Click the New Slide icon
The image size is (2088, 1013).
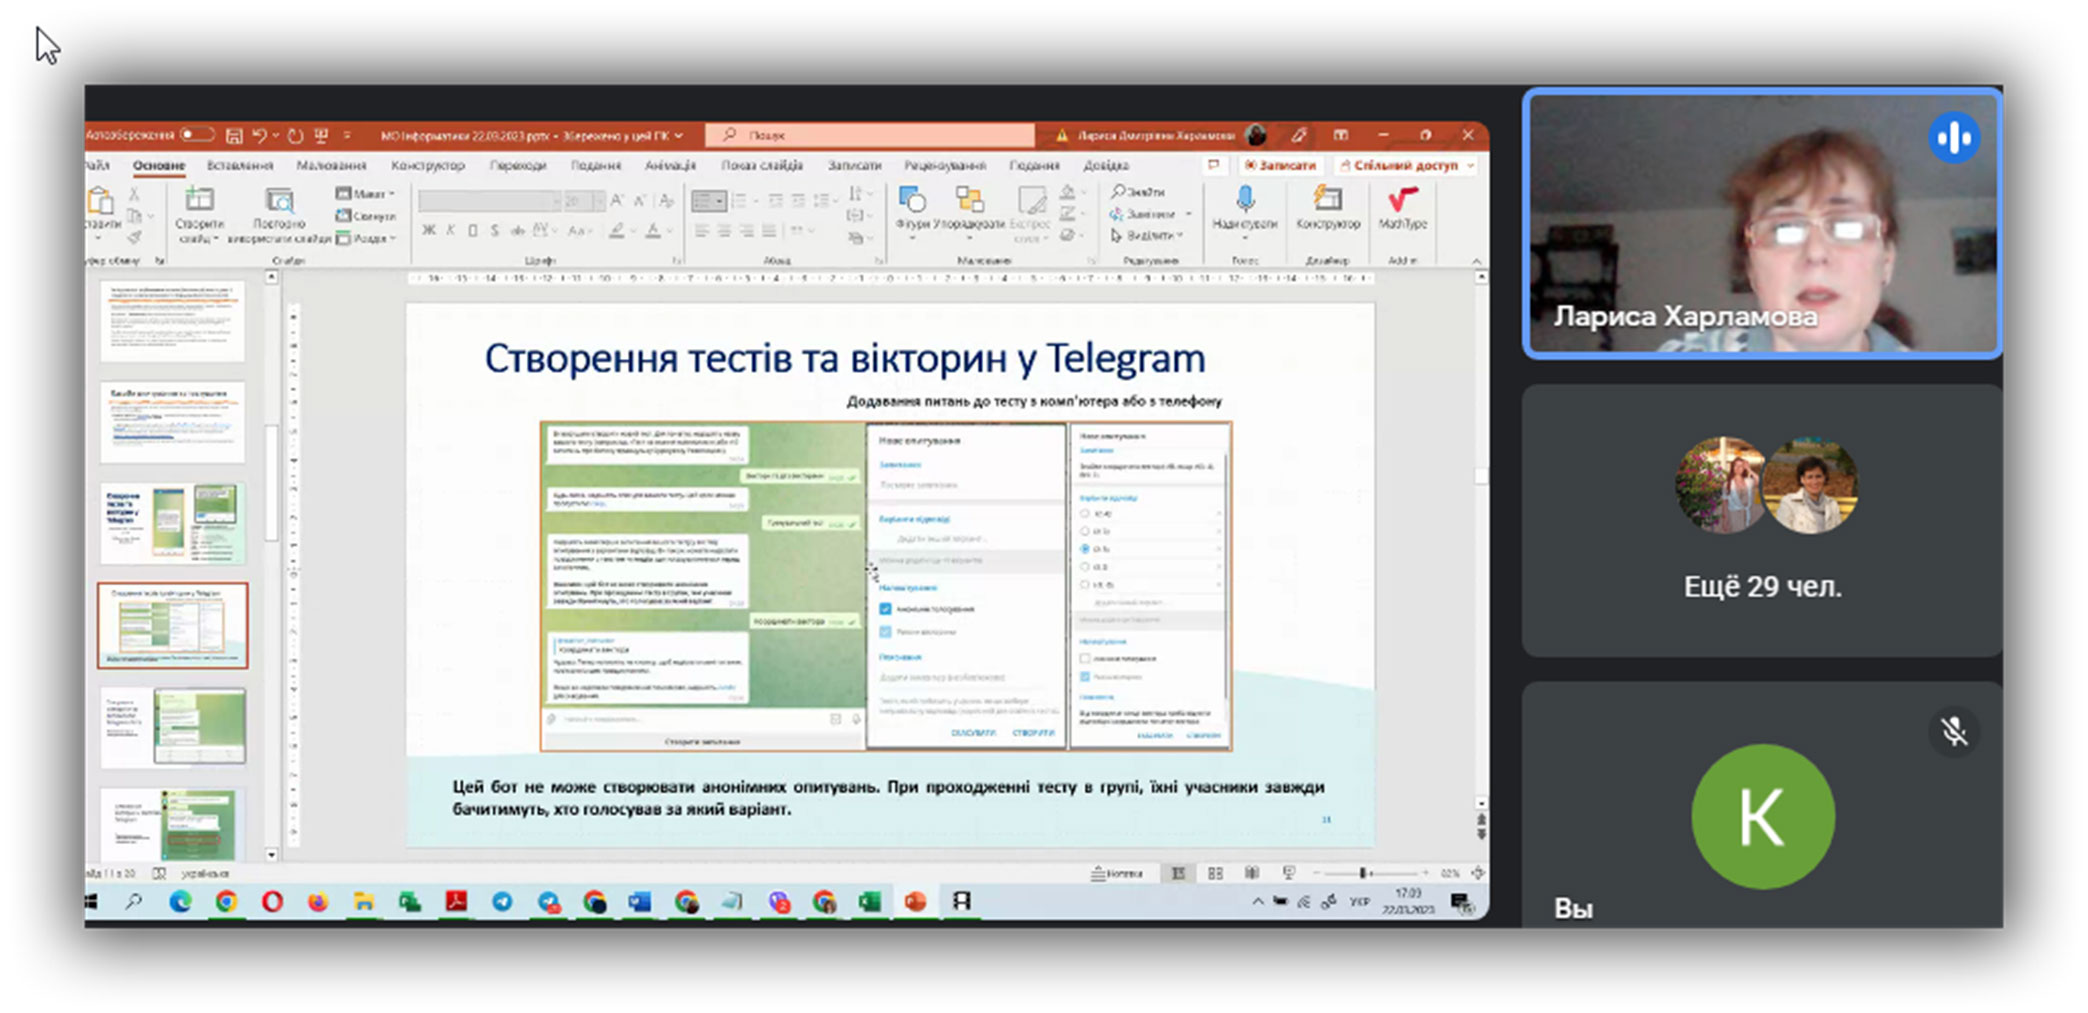click(199, 201)
